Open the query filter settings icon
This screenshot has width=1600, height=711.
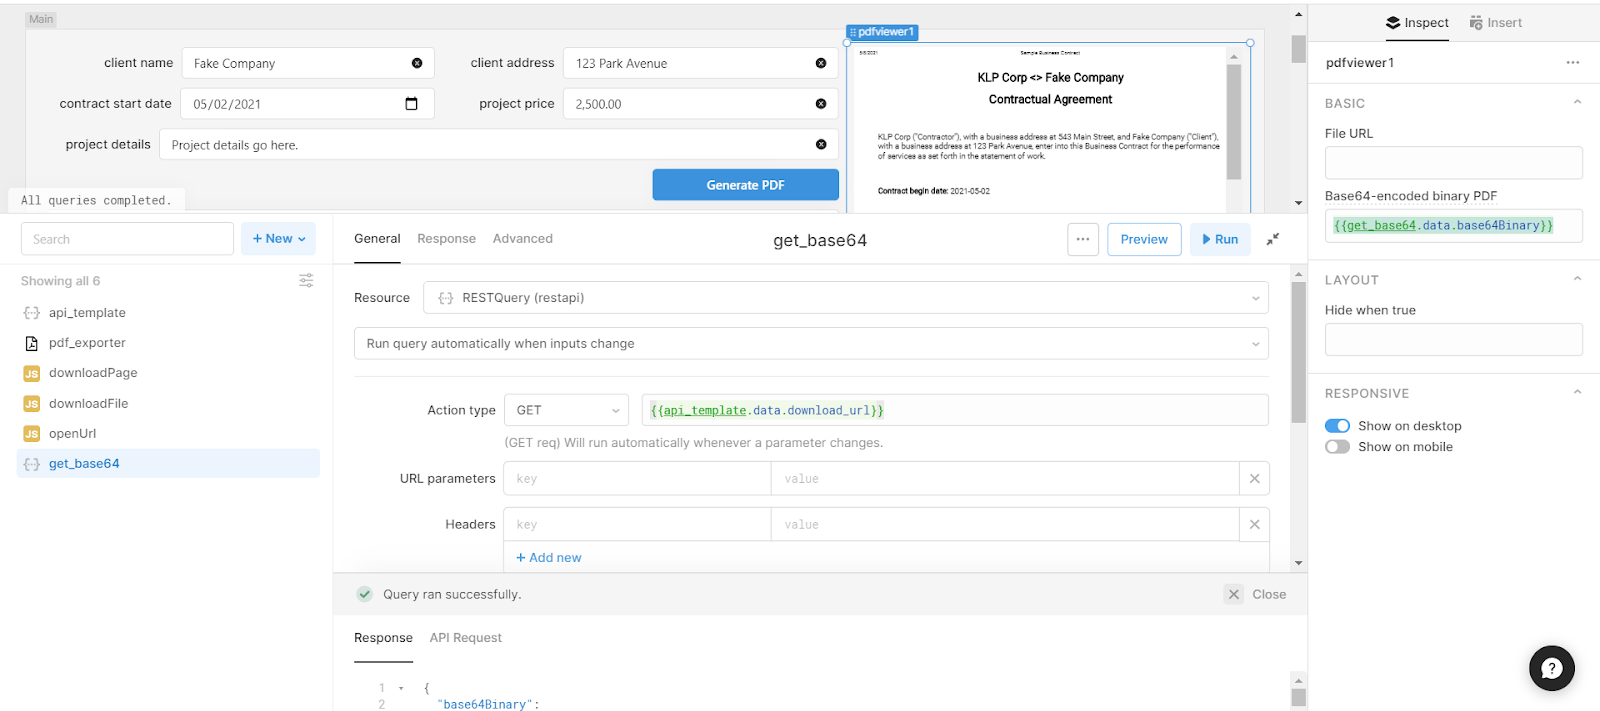pyautogui.click(x=306, y=281)
